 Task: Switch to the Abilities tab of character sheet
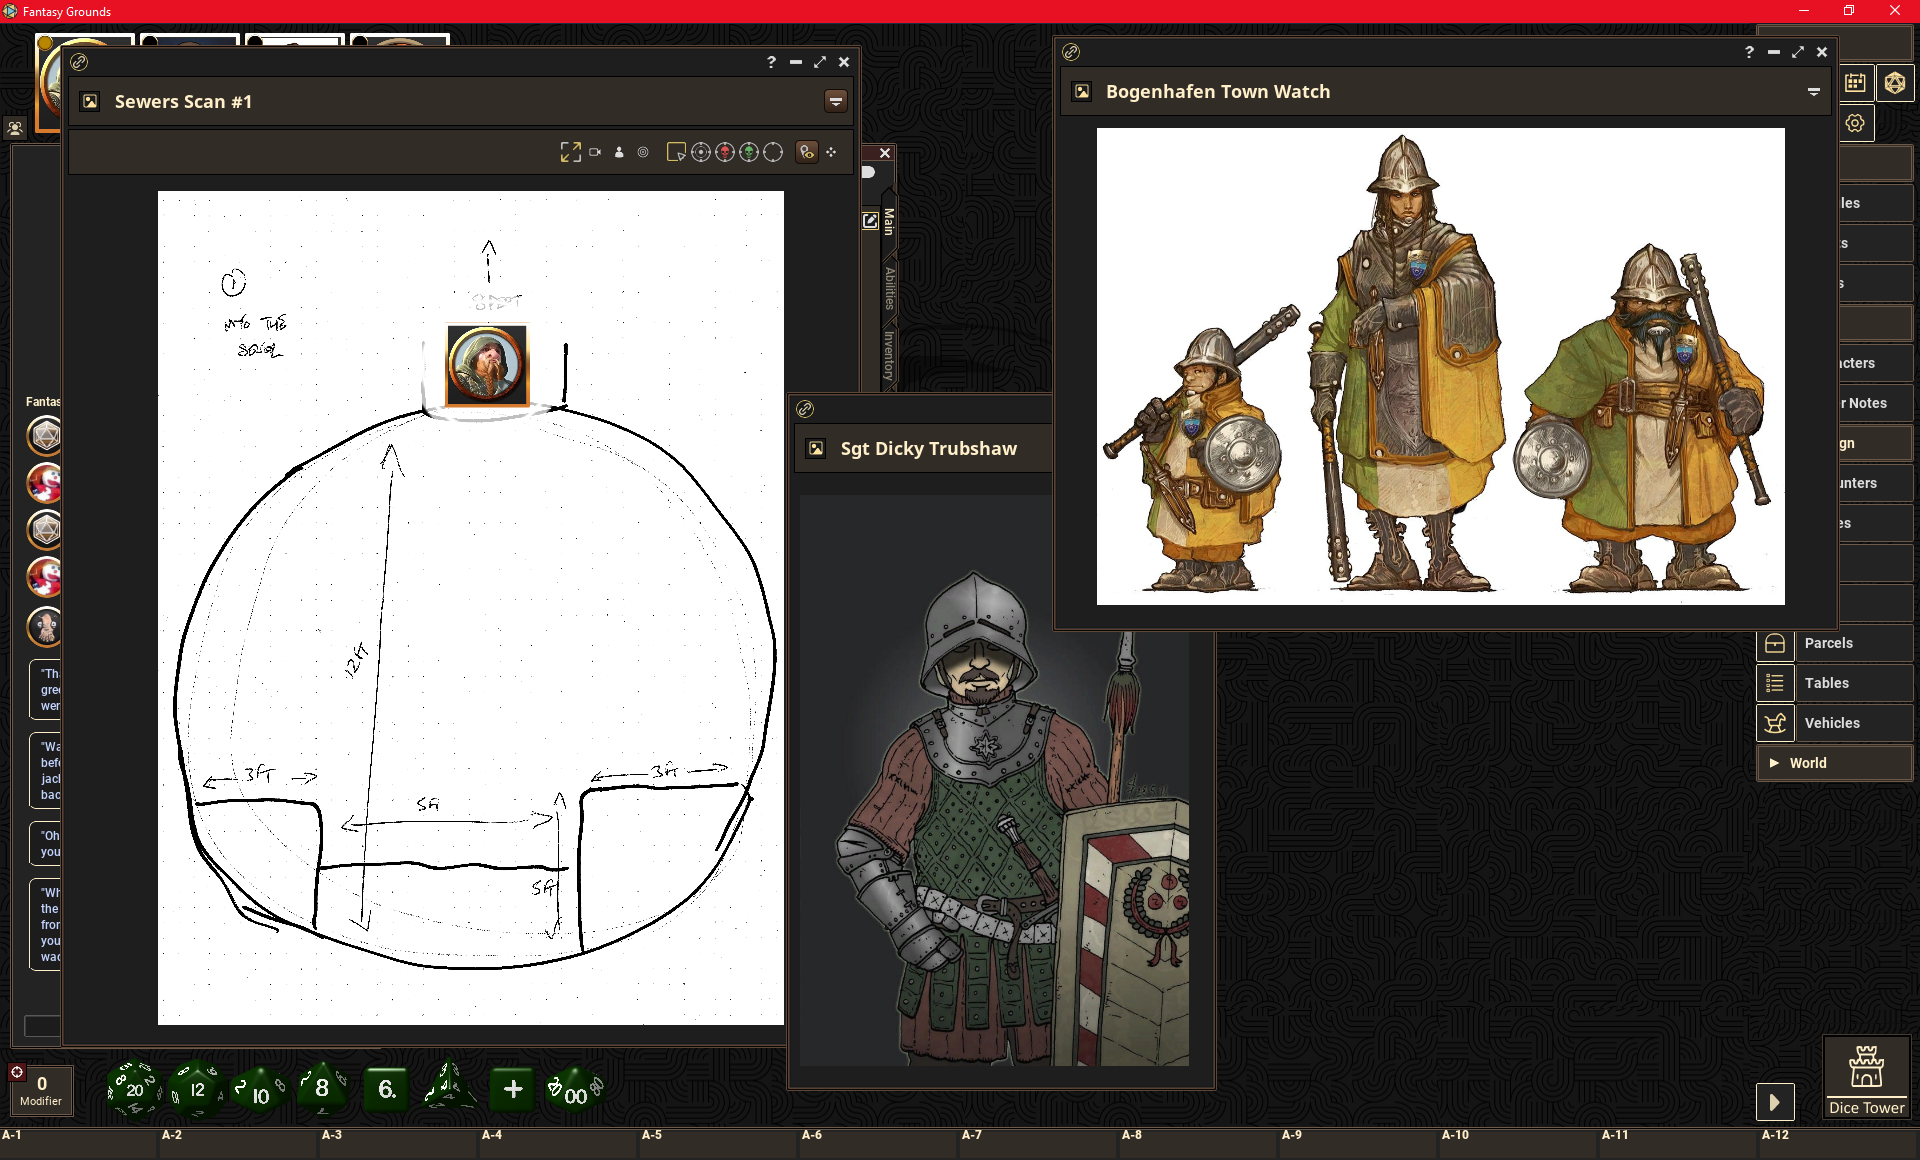pyautogui.click(x=888, y=288)
